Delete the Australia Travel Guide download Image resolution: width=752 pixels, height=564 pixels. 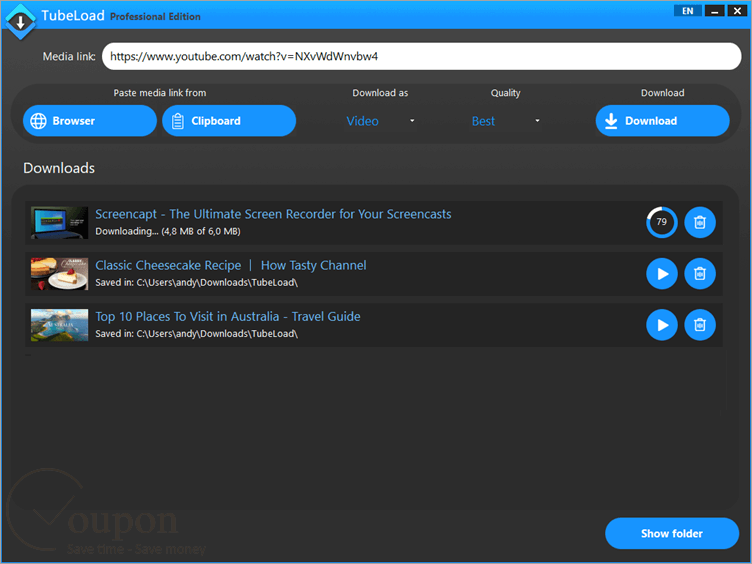700,325
